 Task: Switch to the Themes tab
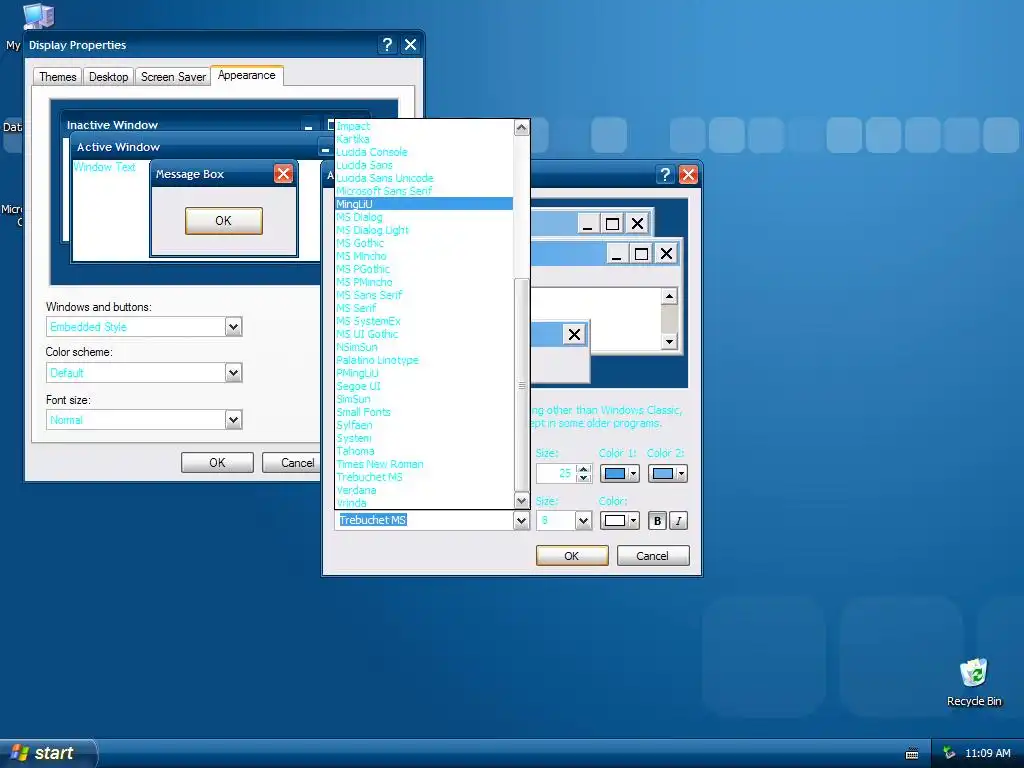[57, 76]
